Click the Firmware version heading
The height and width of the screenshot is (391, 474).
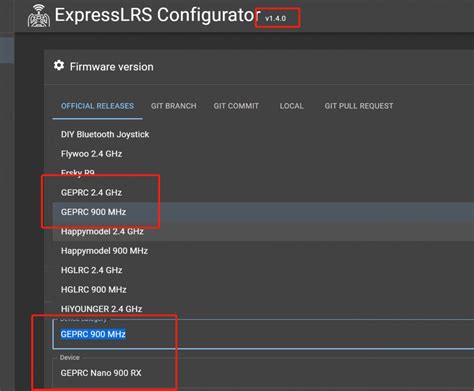(x=112, y=67)
